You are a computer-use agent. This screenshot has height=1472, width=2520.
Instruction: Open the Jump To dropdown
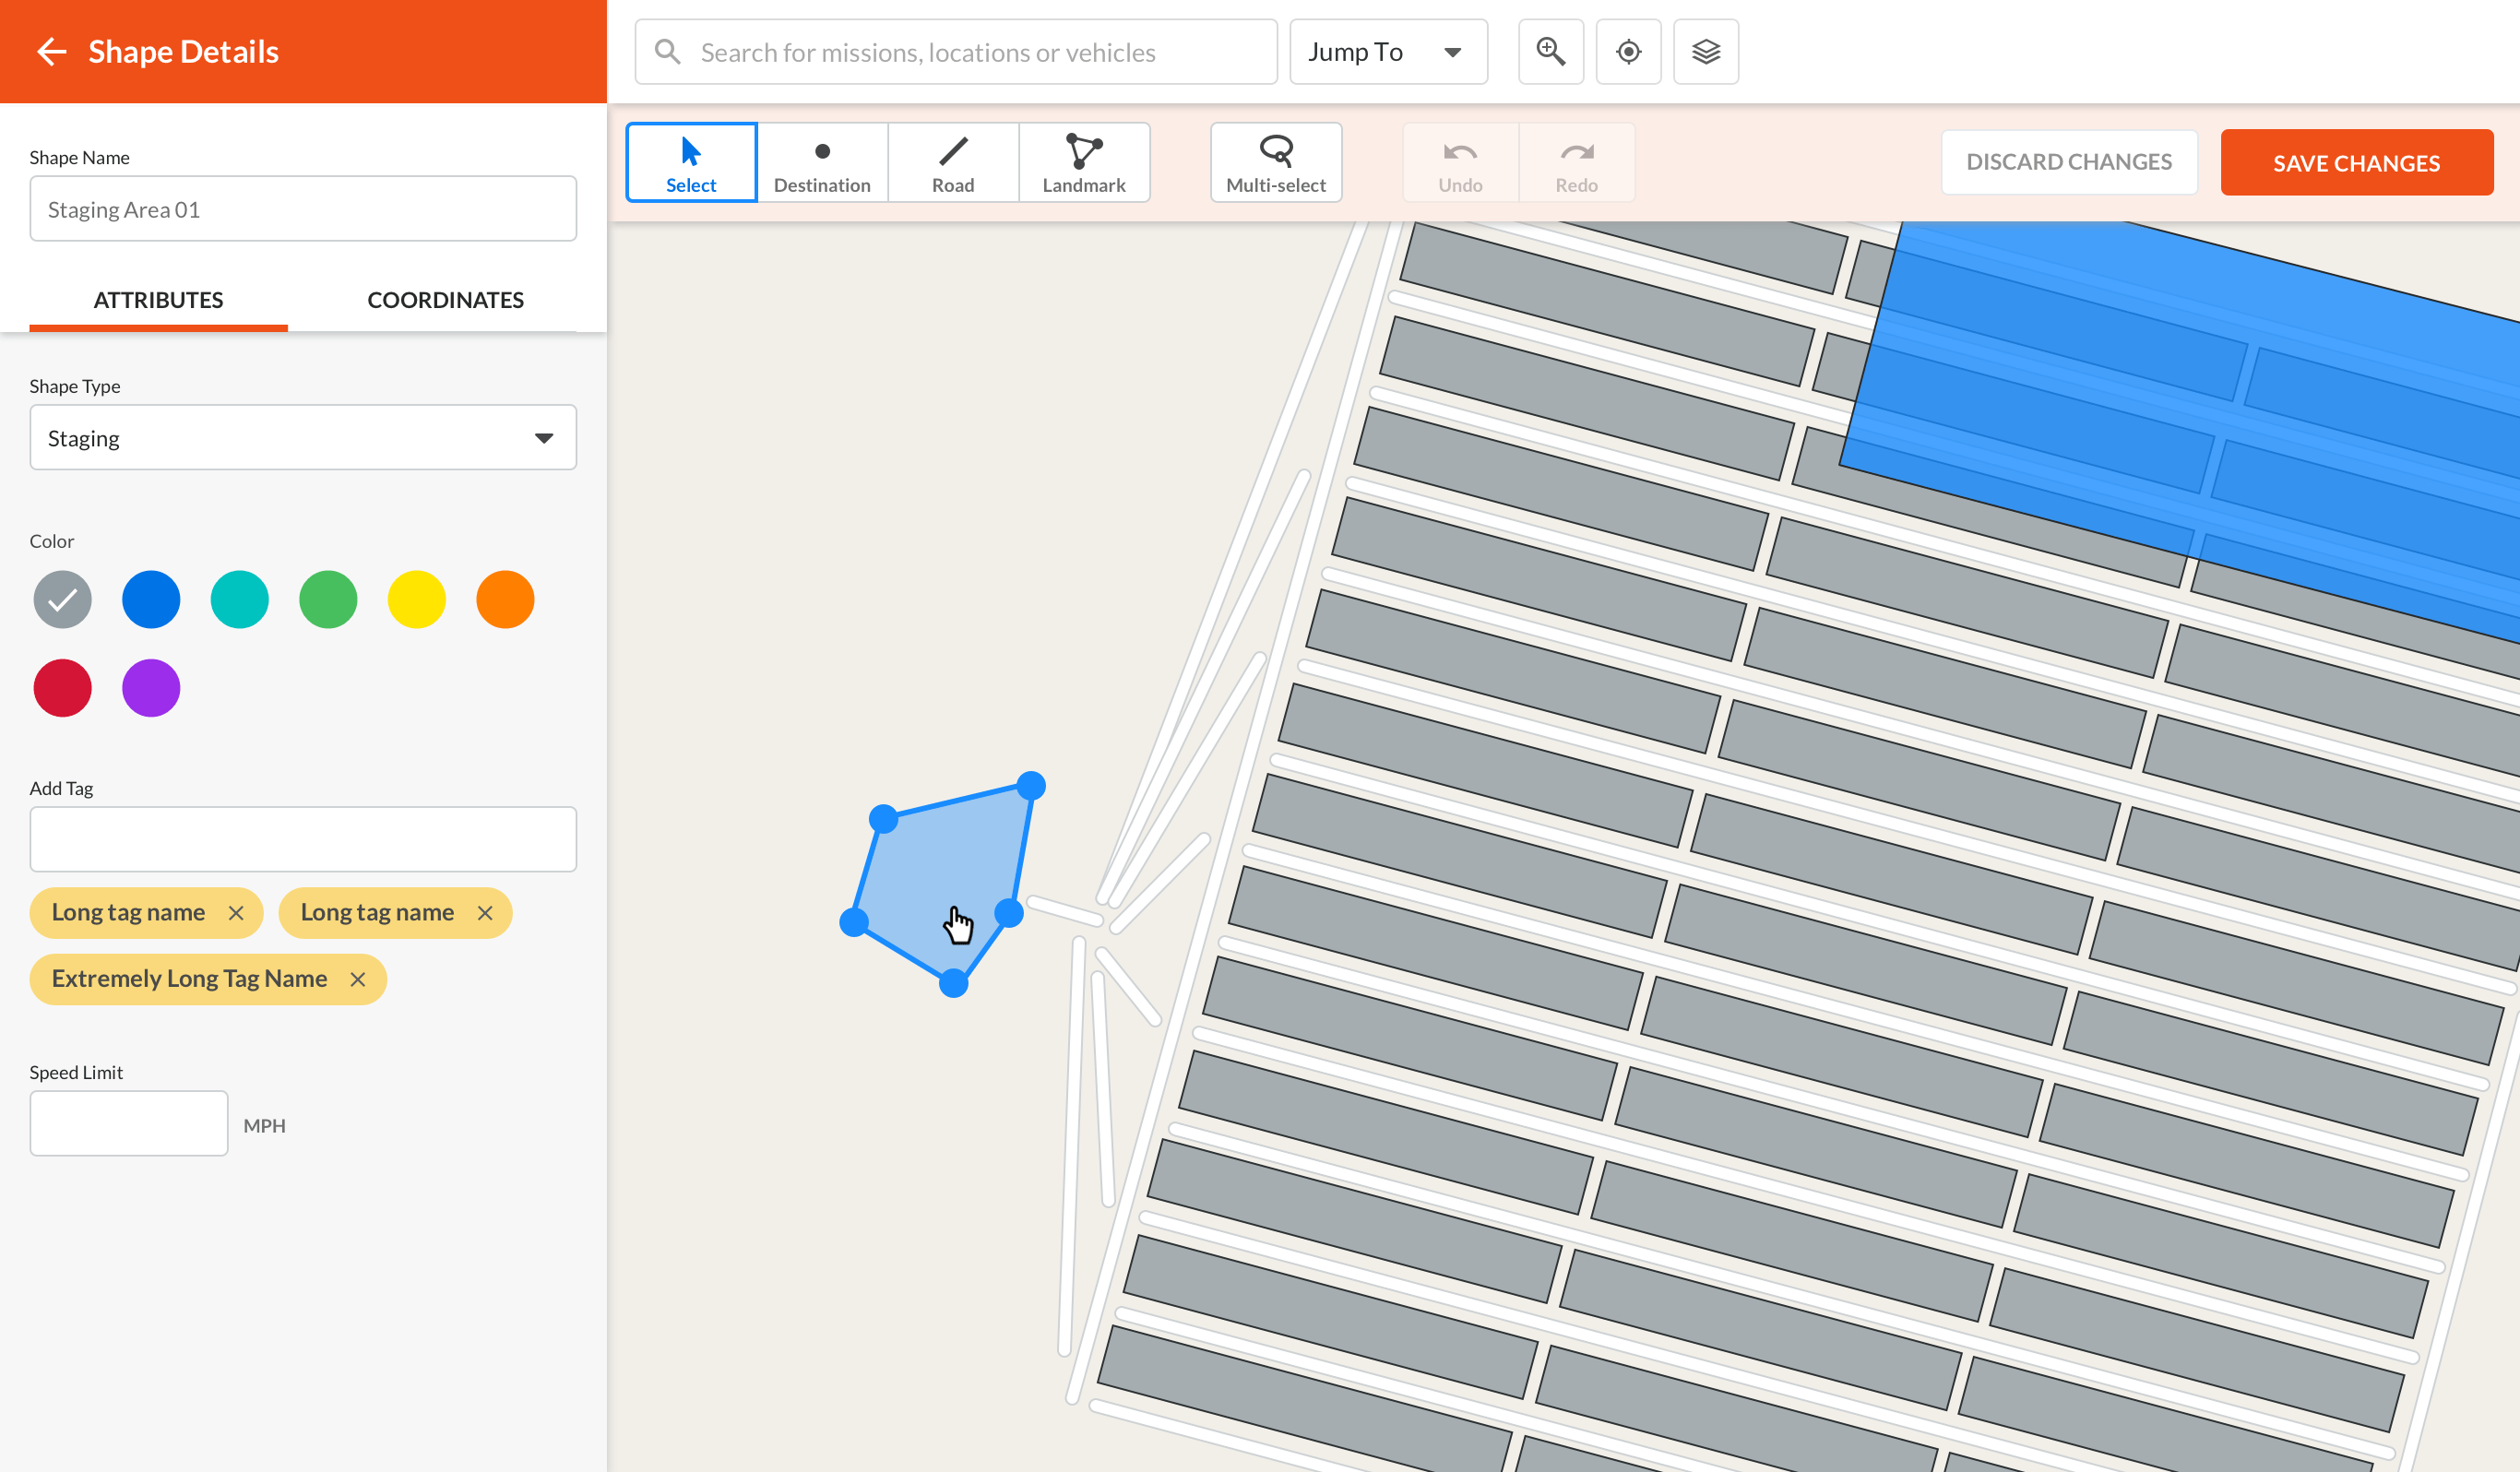coord(1387,52)
